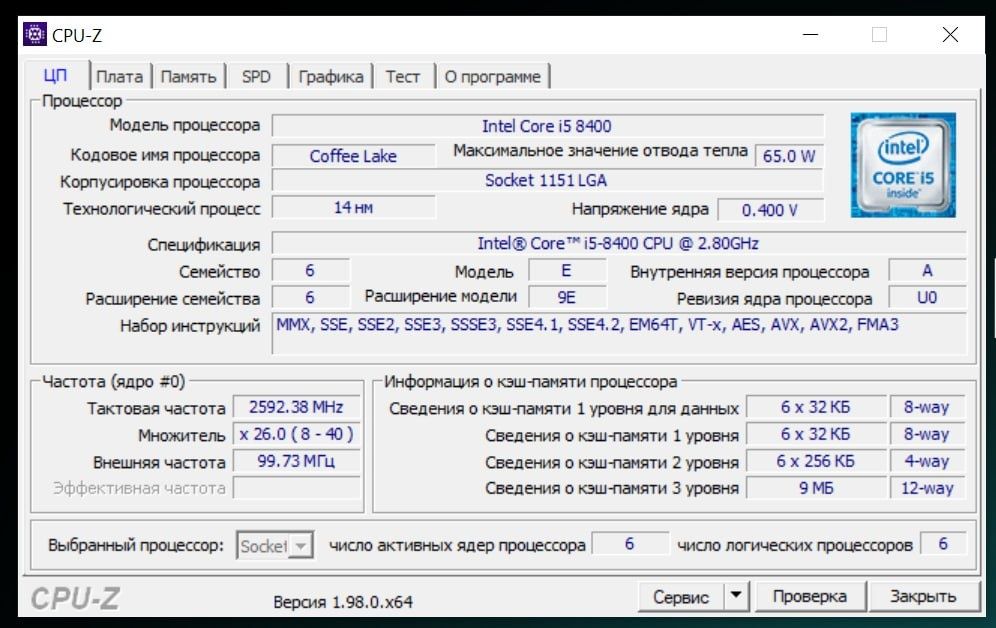
Task: Click the Coffee Lake code name field
Action: 353,156
